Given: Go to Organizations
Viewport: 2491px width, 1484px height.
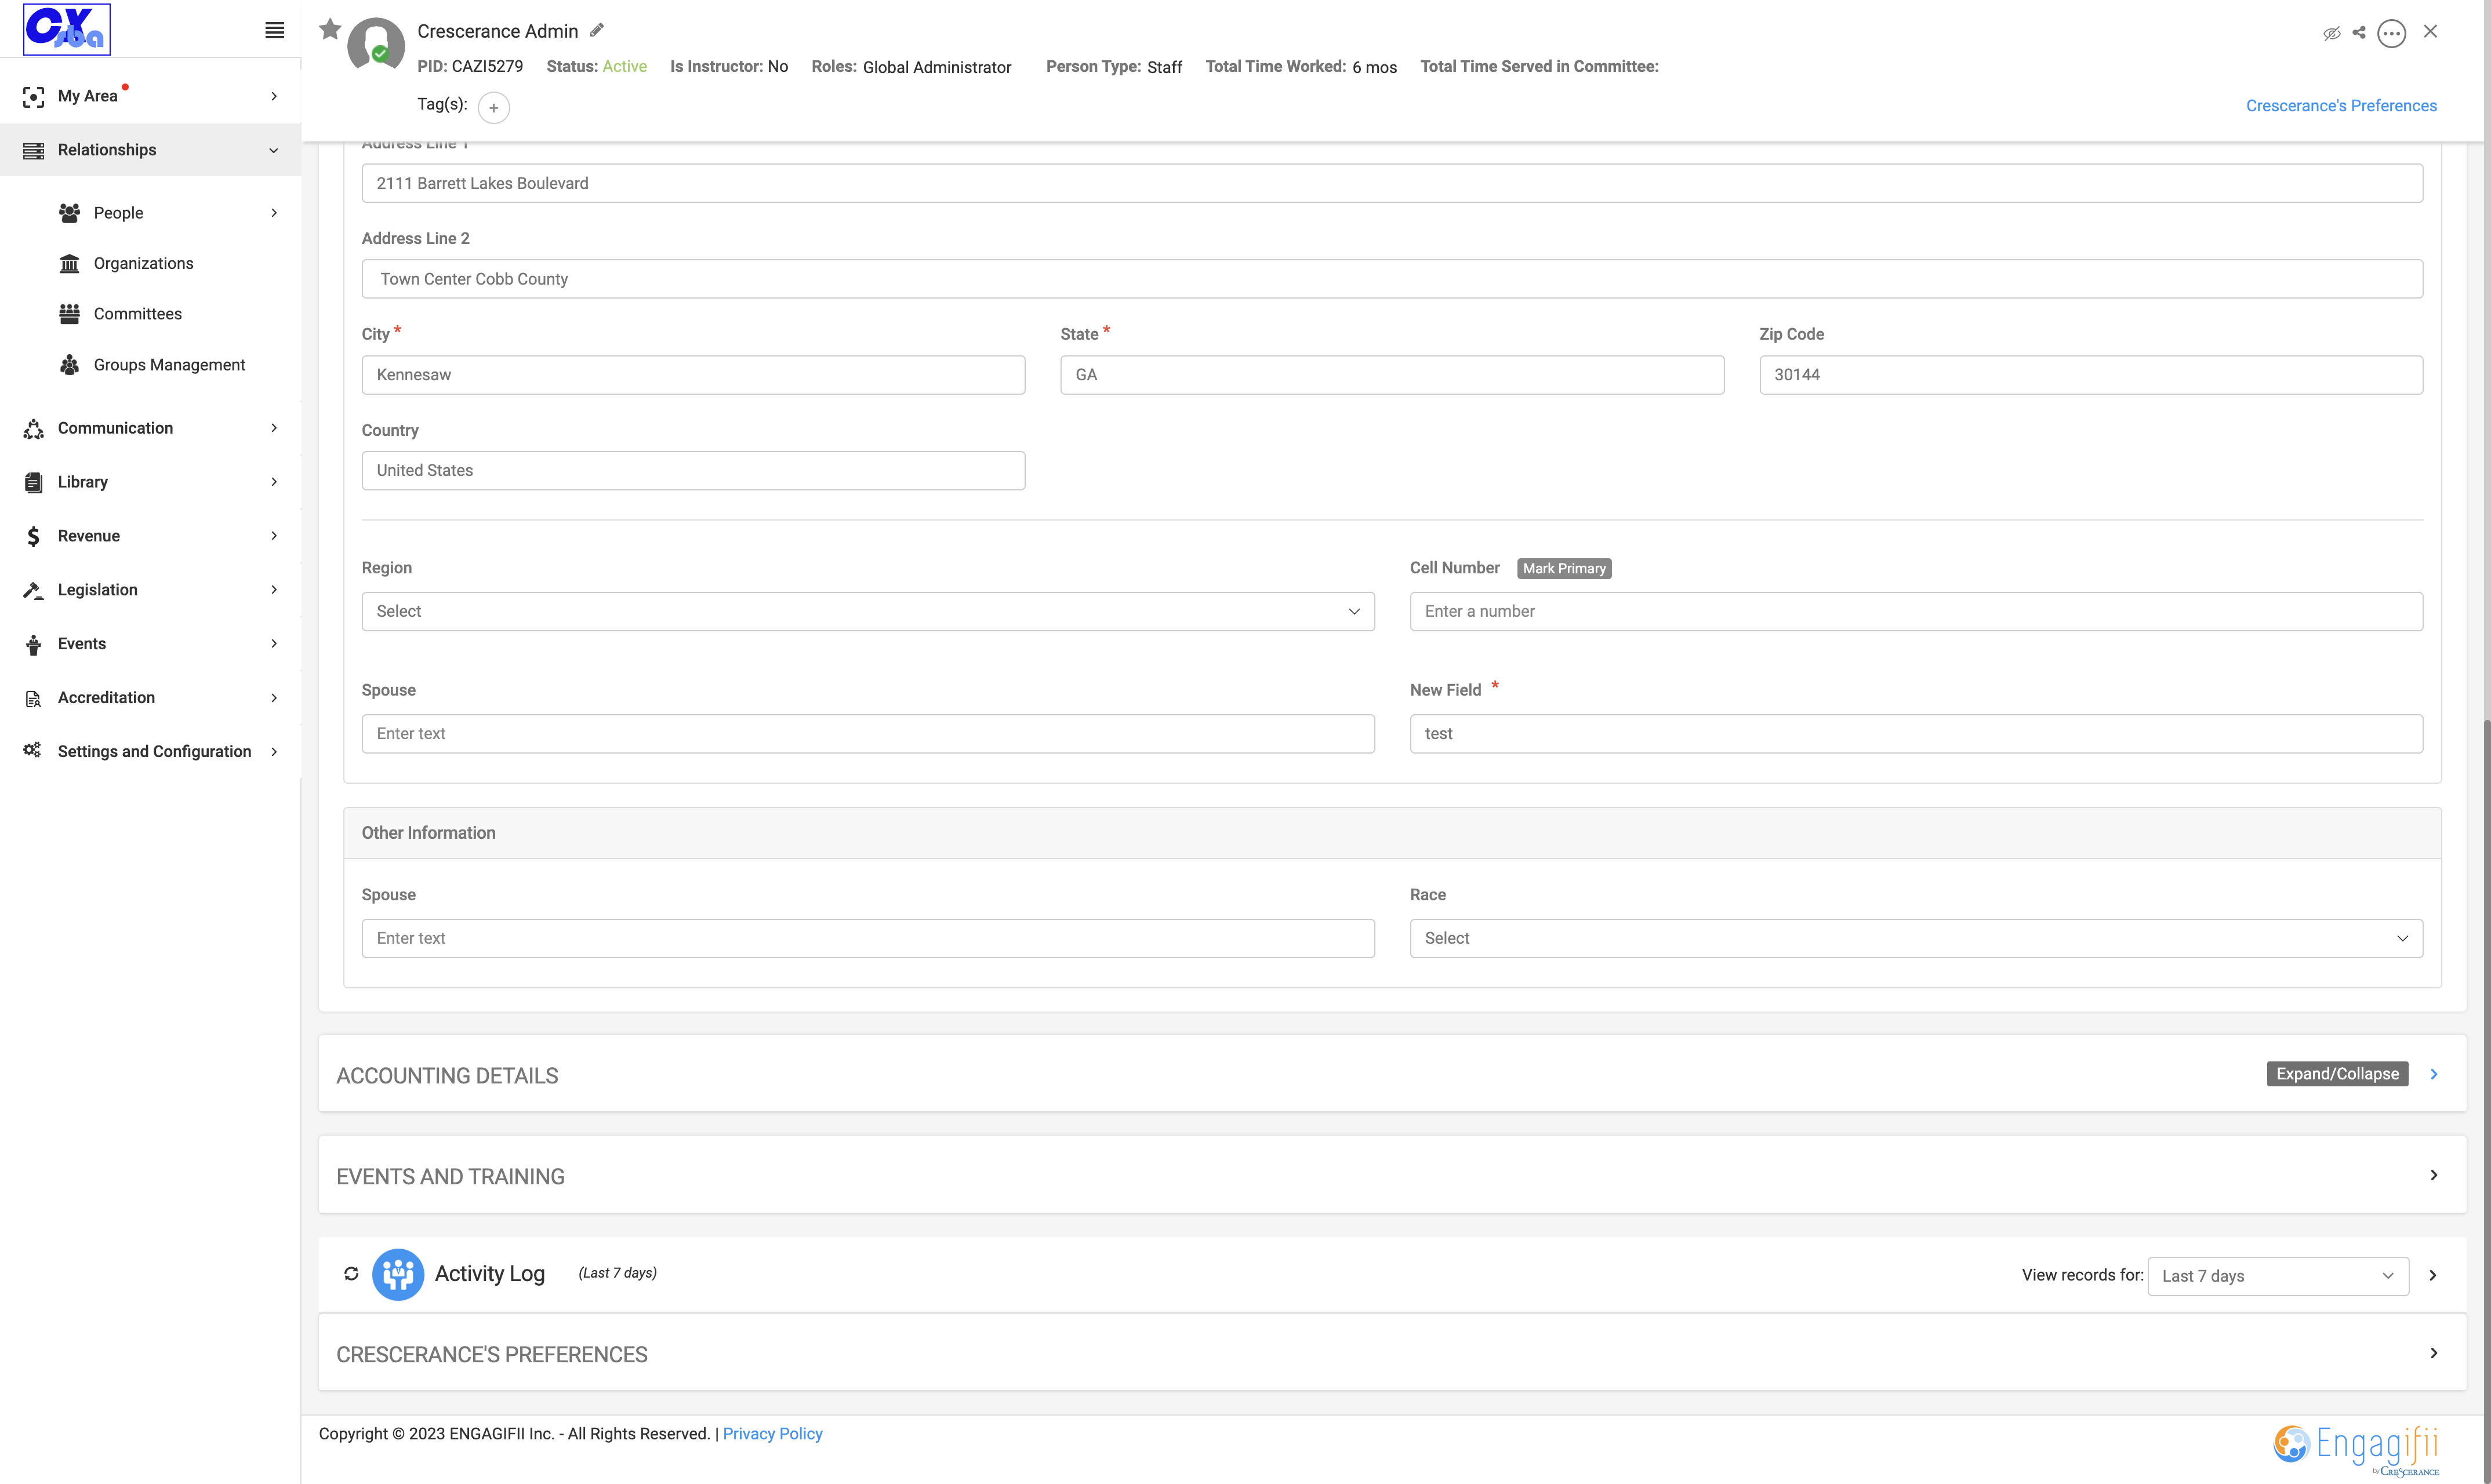Looking at the screenshot, I should [143, 263].
